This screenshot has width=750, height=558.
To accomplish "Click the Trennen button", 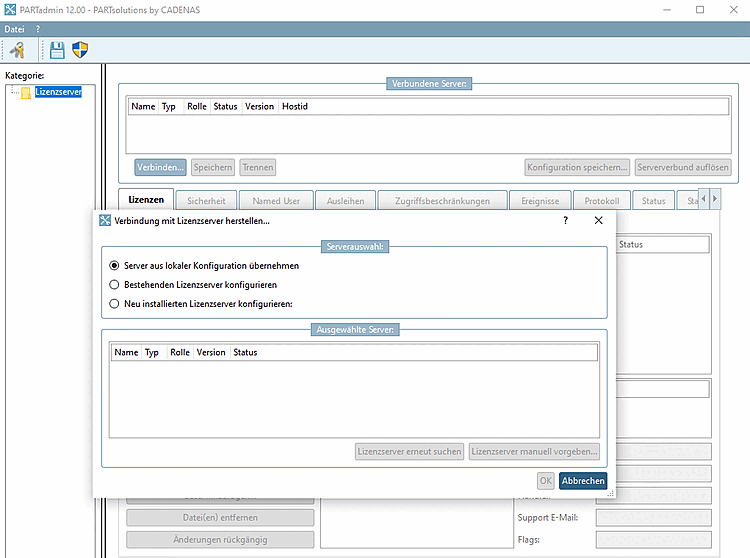I will click(257, 167).
